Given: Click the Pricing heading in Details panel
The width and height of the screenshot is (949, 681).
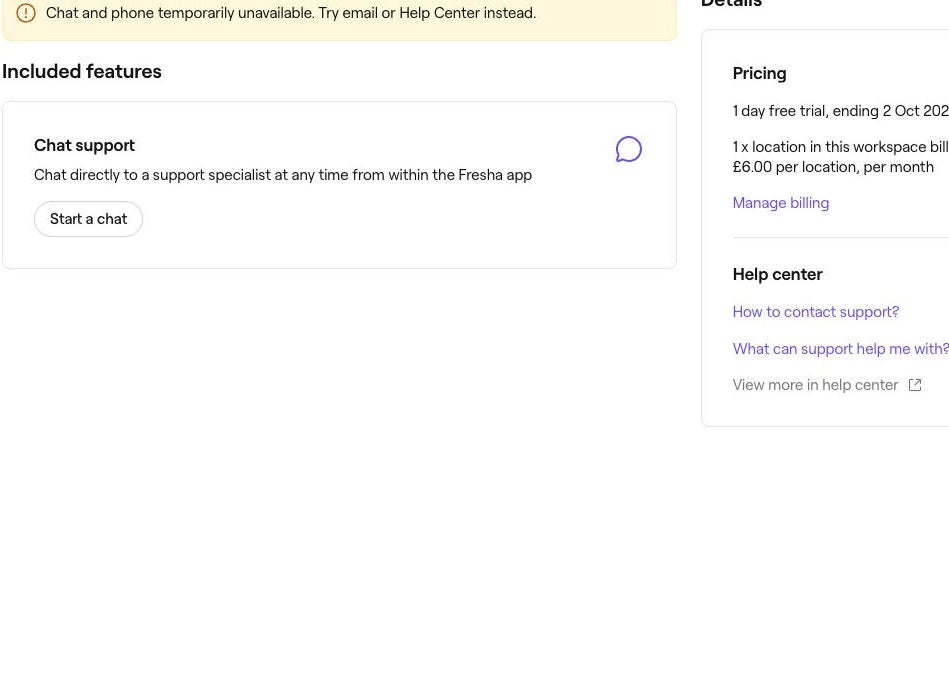Looking at the screenshot, I should (759, 73).
